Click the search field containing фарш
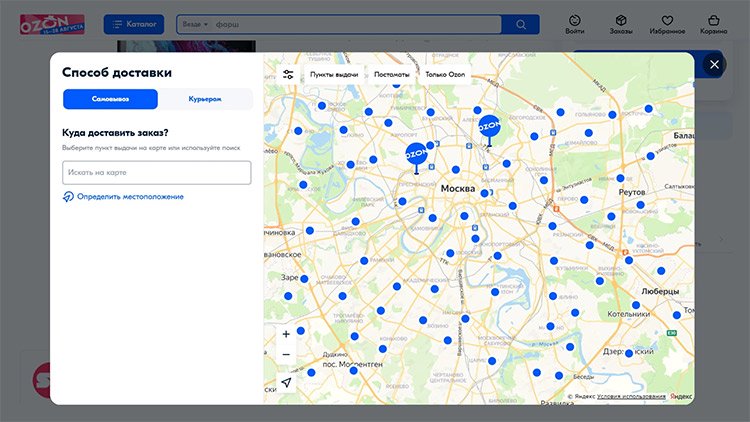 pyautogui.click(x=356, y=24)
